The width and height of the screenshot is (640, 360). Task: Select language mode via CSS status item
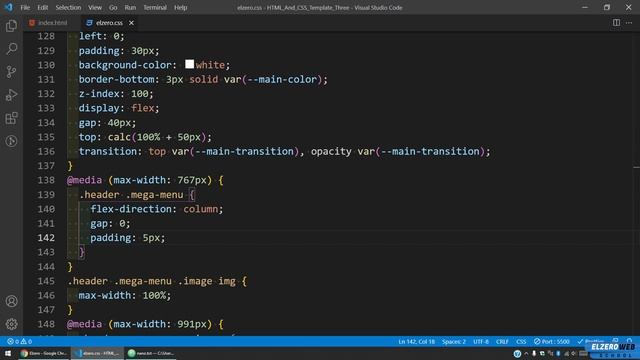point(521,341)
